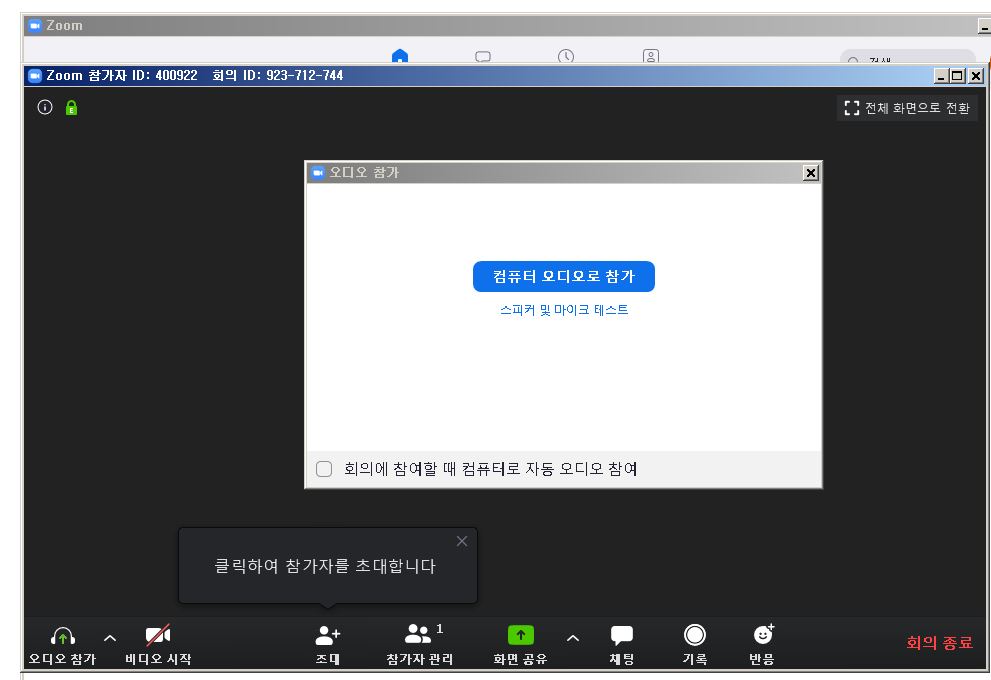This screenshot has width=991, height=680.
Task: Close the 오디오 참가 dialog
Action: pos(811,173)
